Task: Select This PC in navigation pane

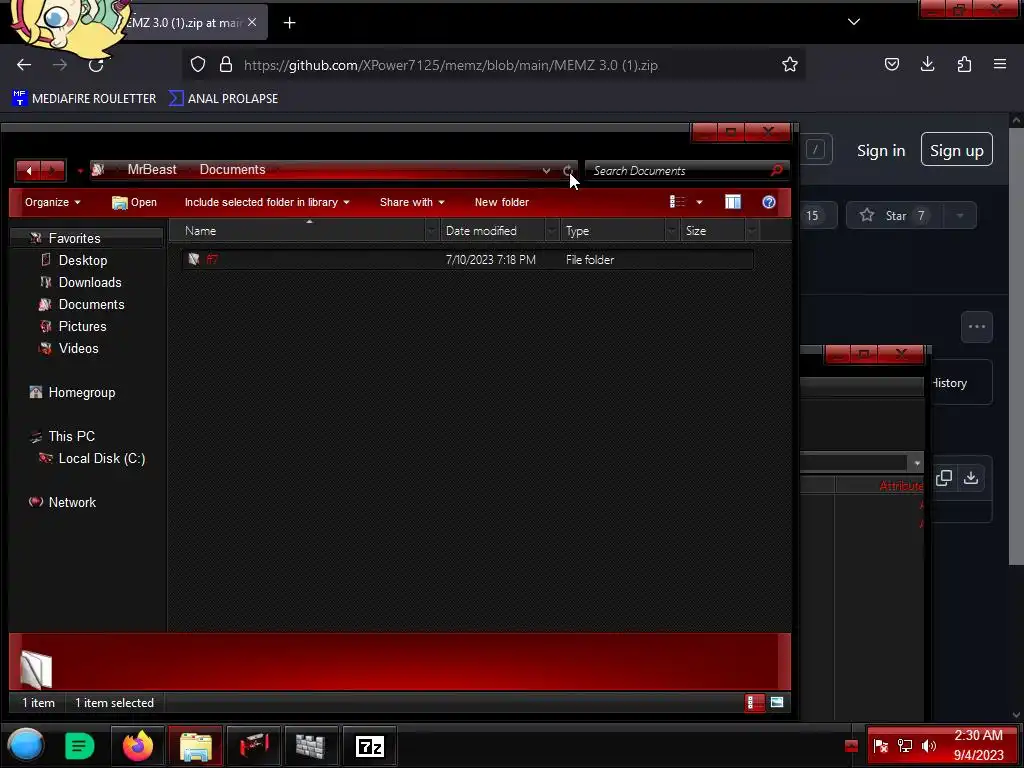Action: (x=71, y=436)
